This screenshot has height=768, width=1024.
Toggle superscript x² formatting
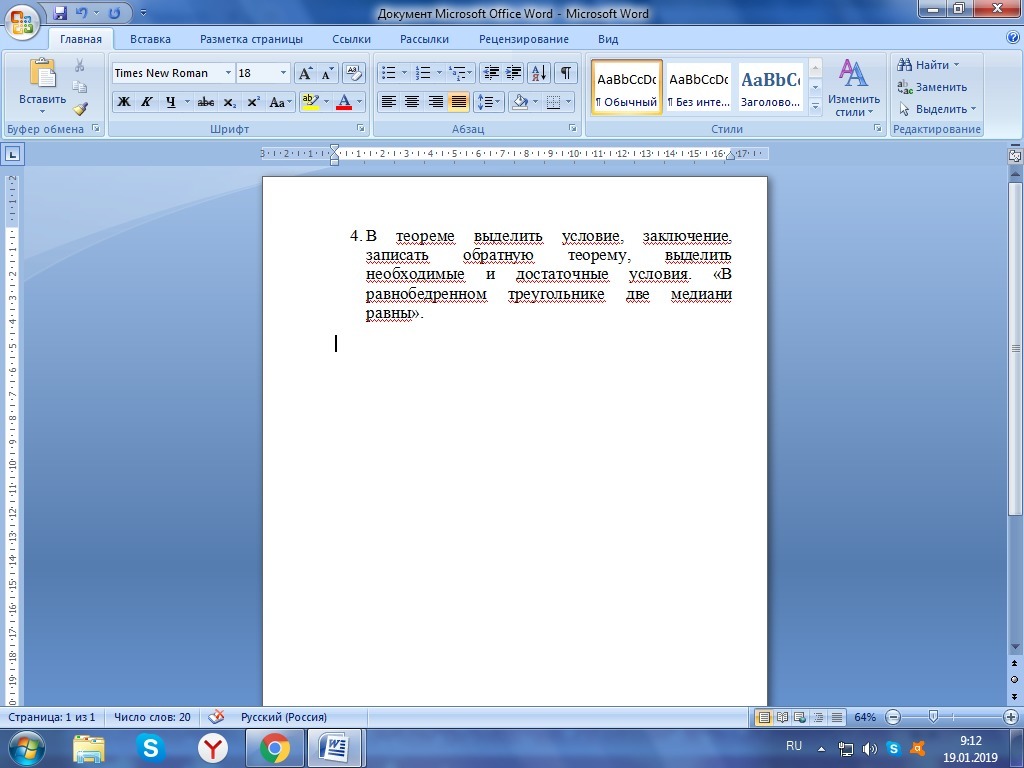253,102
